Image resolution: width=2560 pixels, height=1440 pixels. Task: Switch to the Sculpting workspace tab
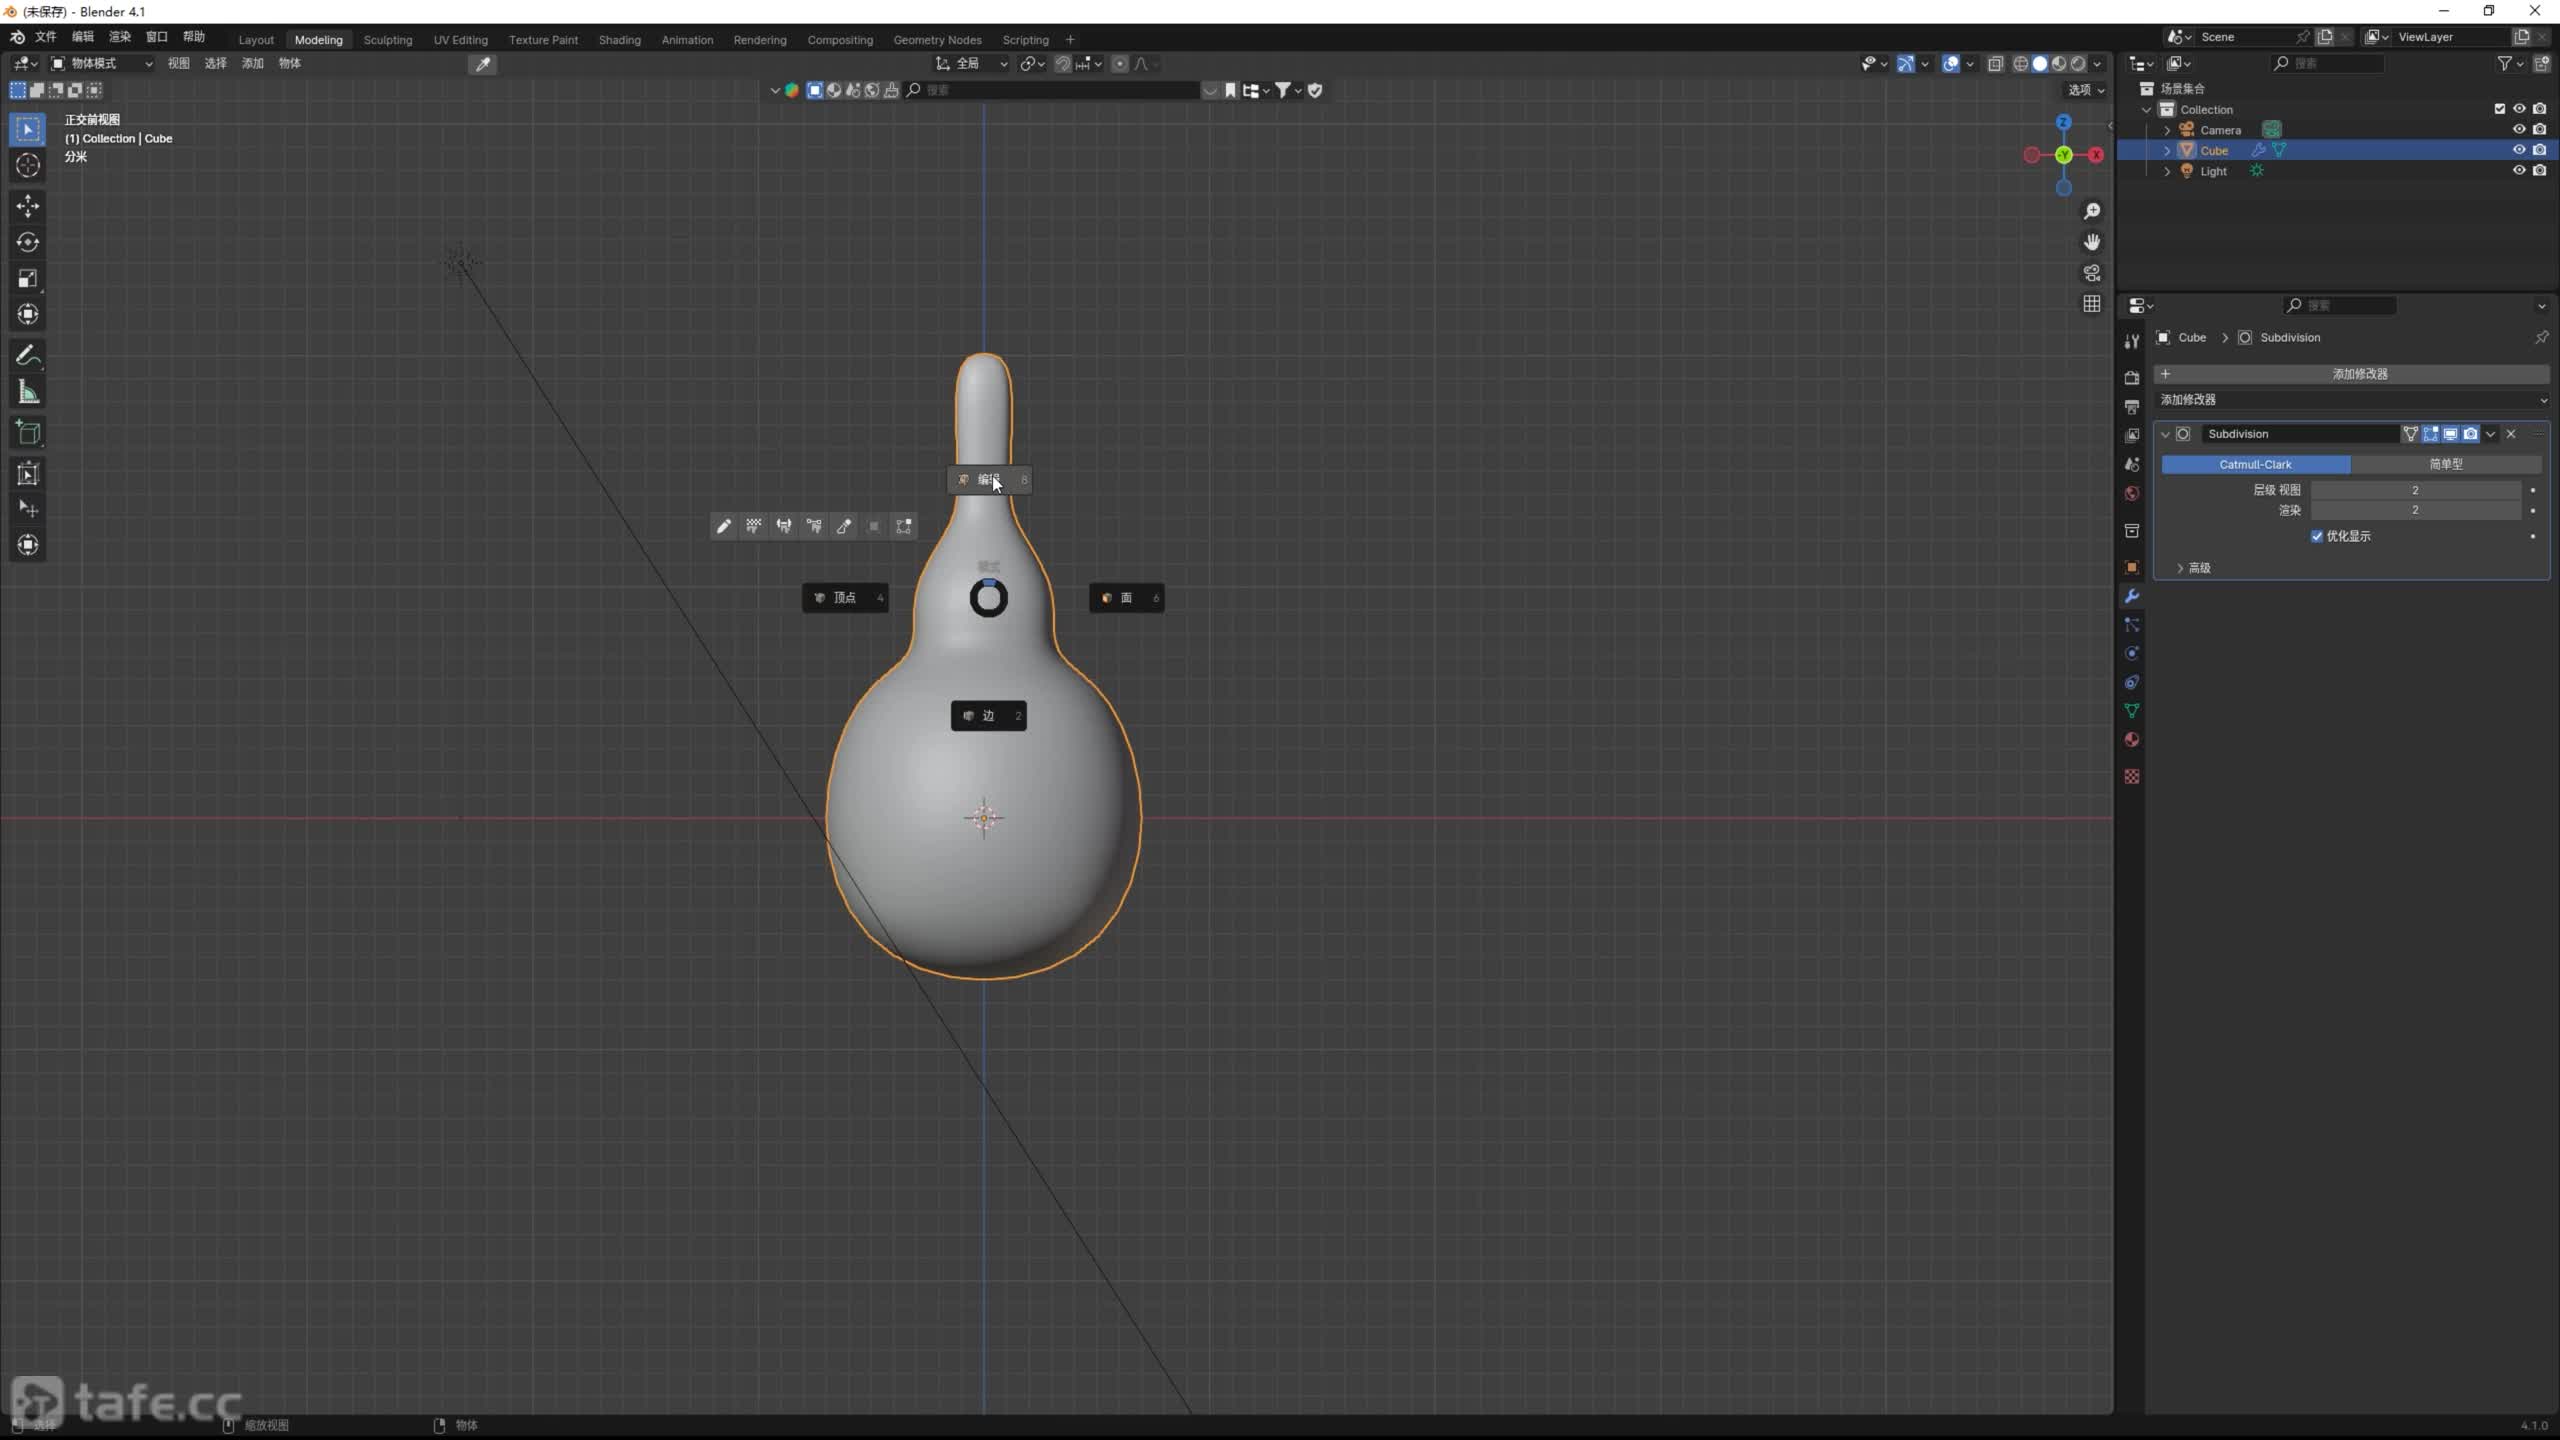click(x=387, y=40)
